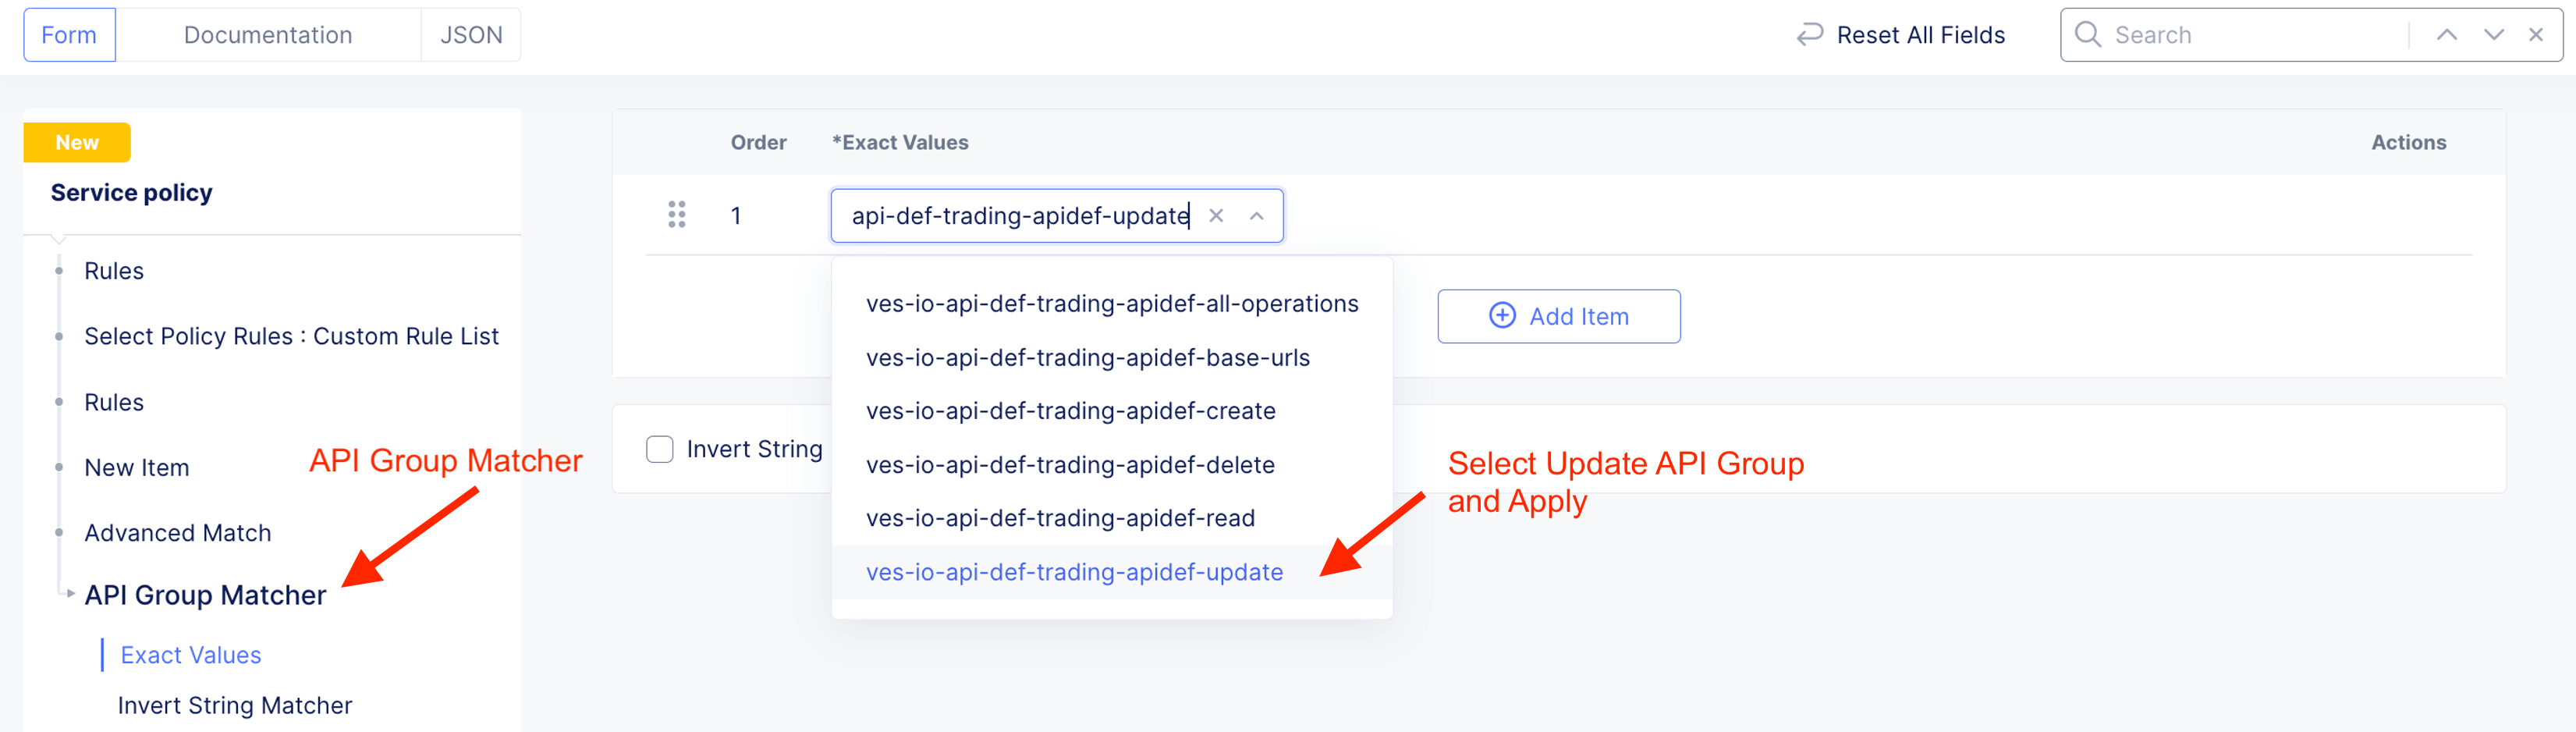Select ves-io-api-def-trading-apidef-update option
This screenshot has height=732, width=2576.
click(x=1074, y=572)
